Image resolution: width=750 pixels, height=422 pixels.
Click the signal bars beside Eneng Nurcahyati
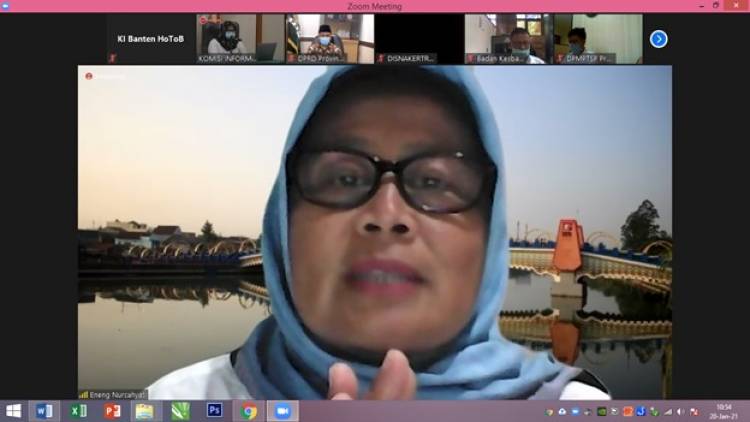[84, 395]
